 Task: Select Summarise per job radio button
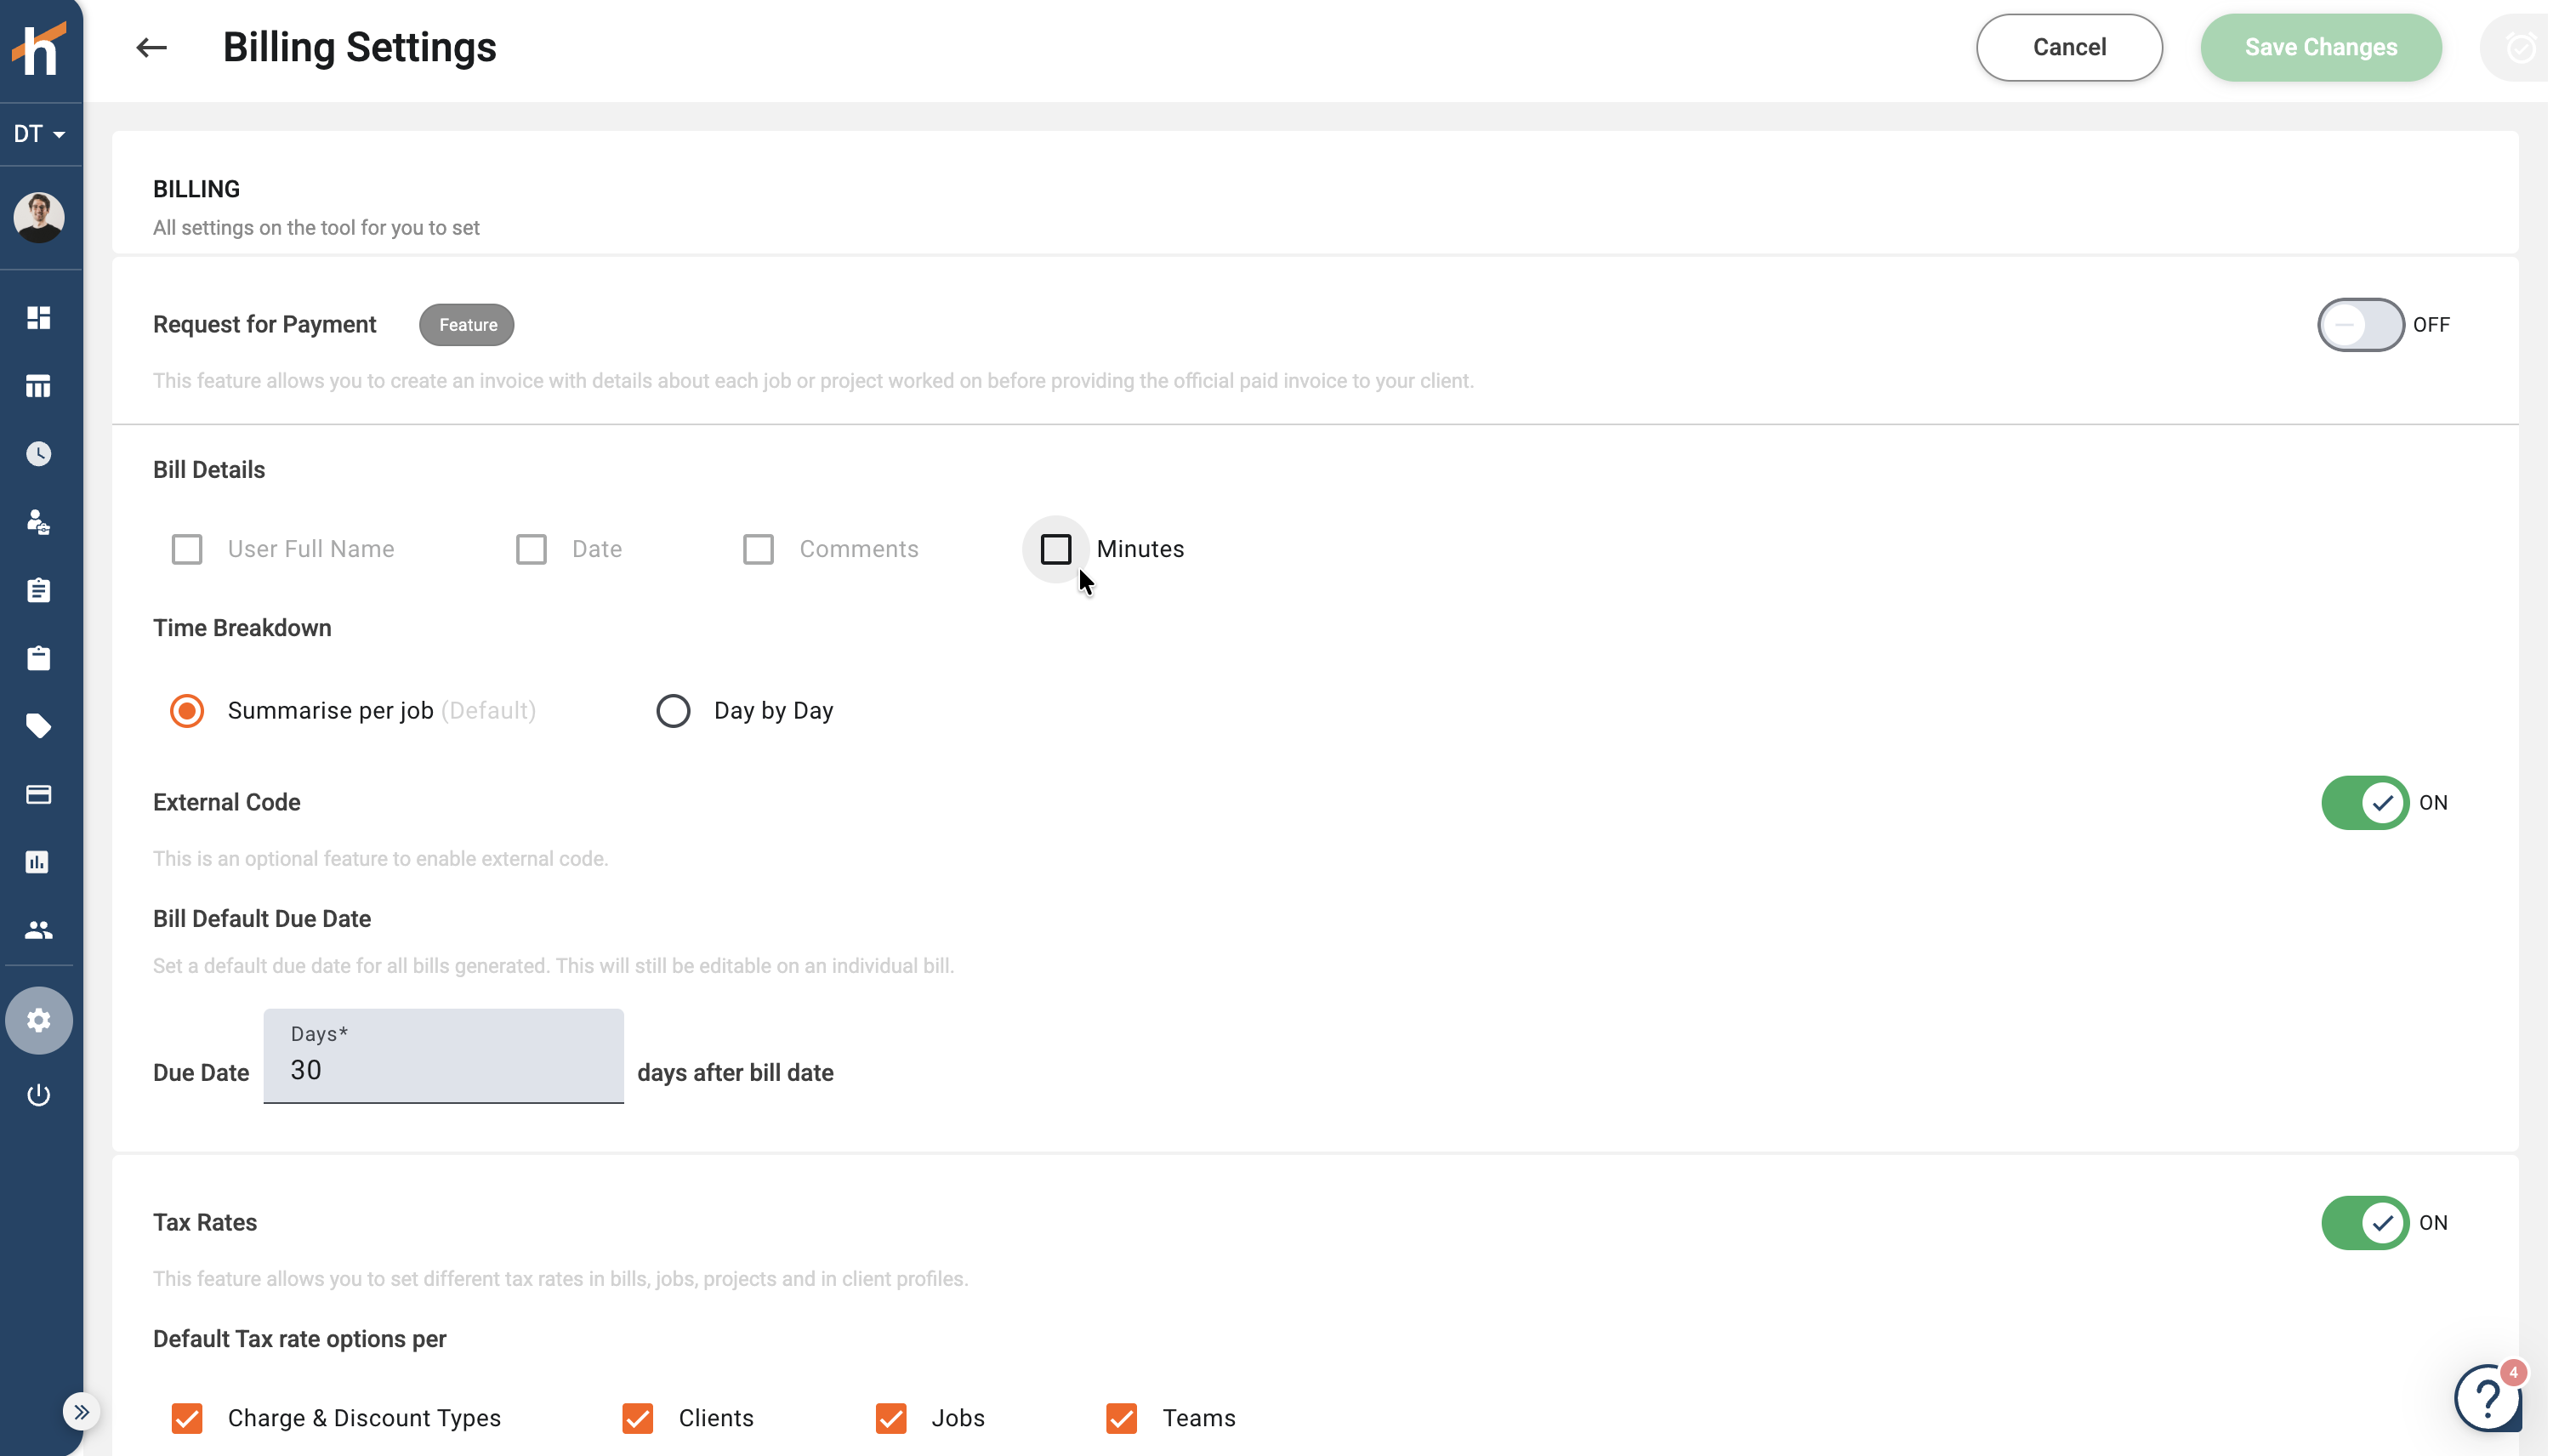pyautogui.click(x=187, y=711)
